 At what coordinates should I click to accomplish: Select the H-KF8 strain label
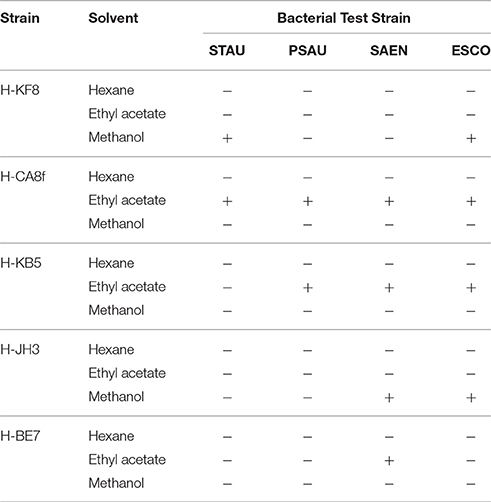(20, 90)
